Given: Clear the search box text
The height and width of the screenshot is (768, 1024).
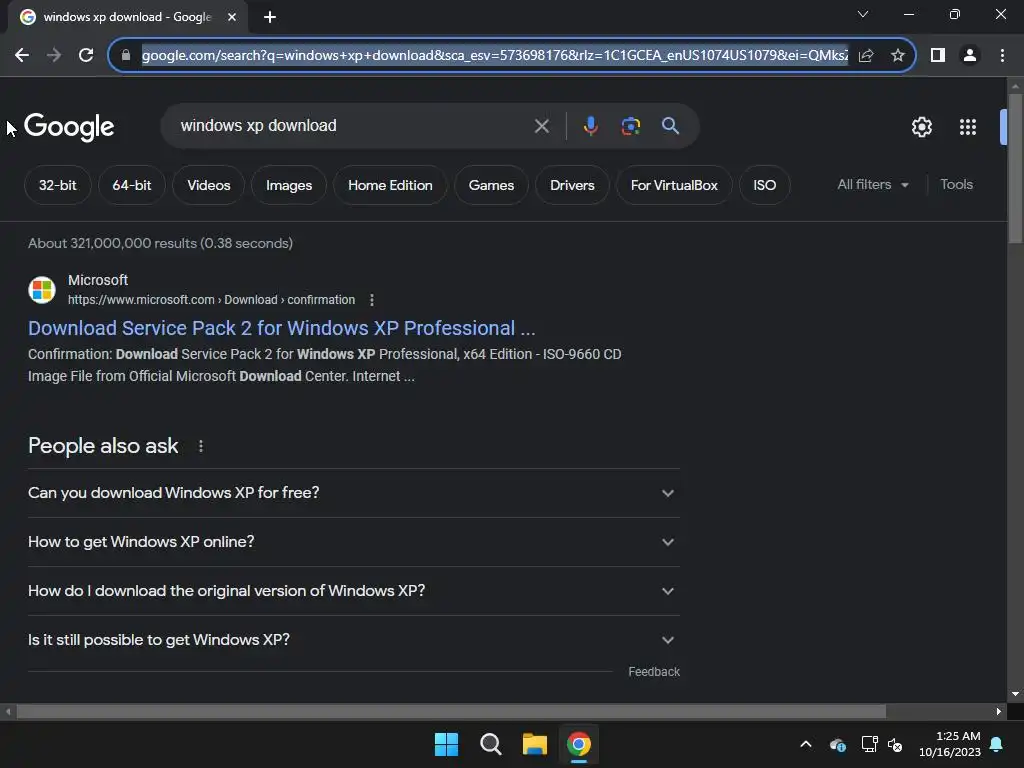Looking at the screenshot, I should [x=541, y=126].
